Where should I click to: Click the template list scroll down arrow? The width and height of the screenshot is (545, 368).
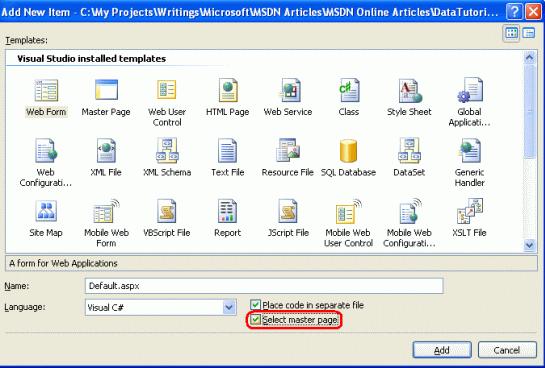[x=529, y=245]
